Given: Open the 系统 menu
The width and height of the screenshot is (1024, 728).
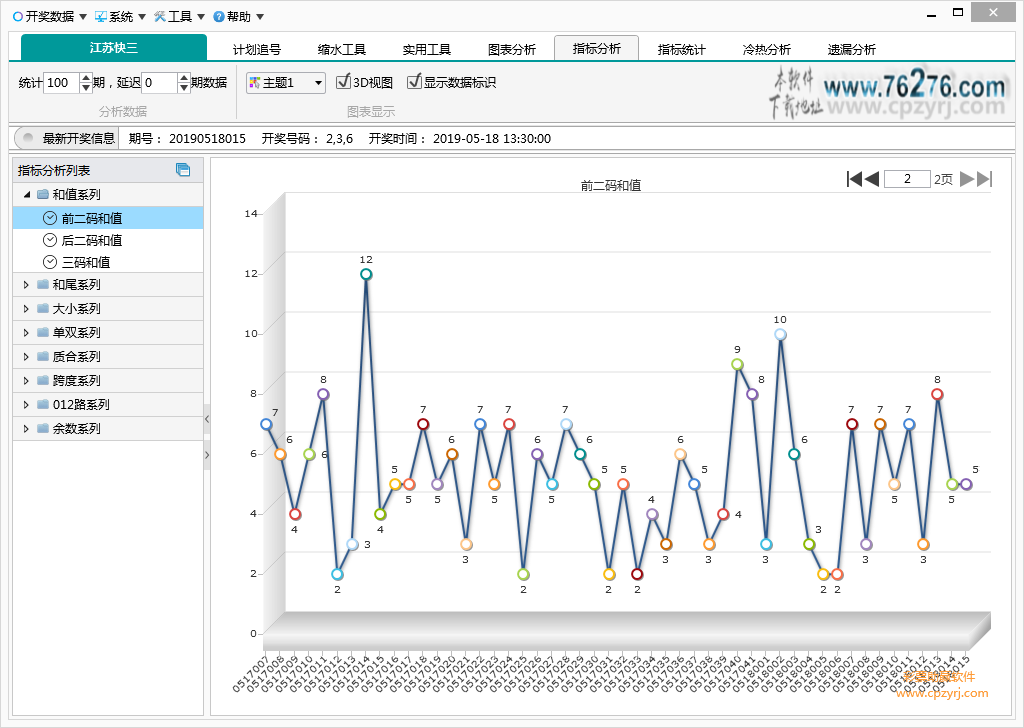Looking at the screenshot, I should 120,16.
